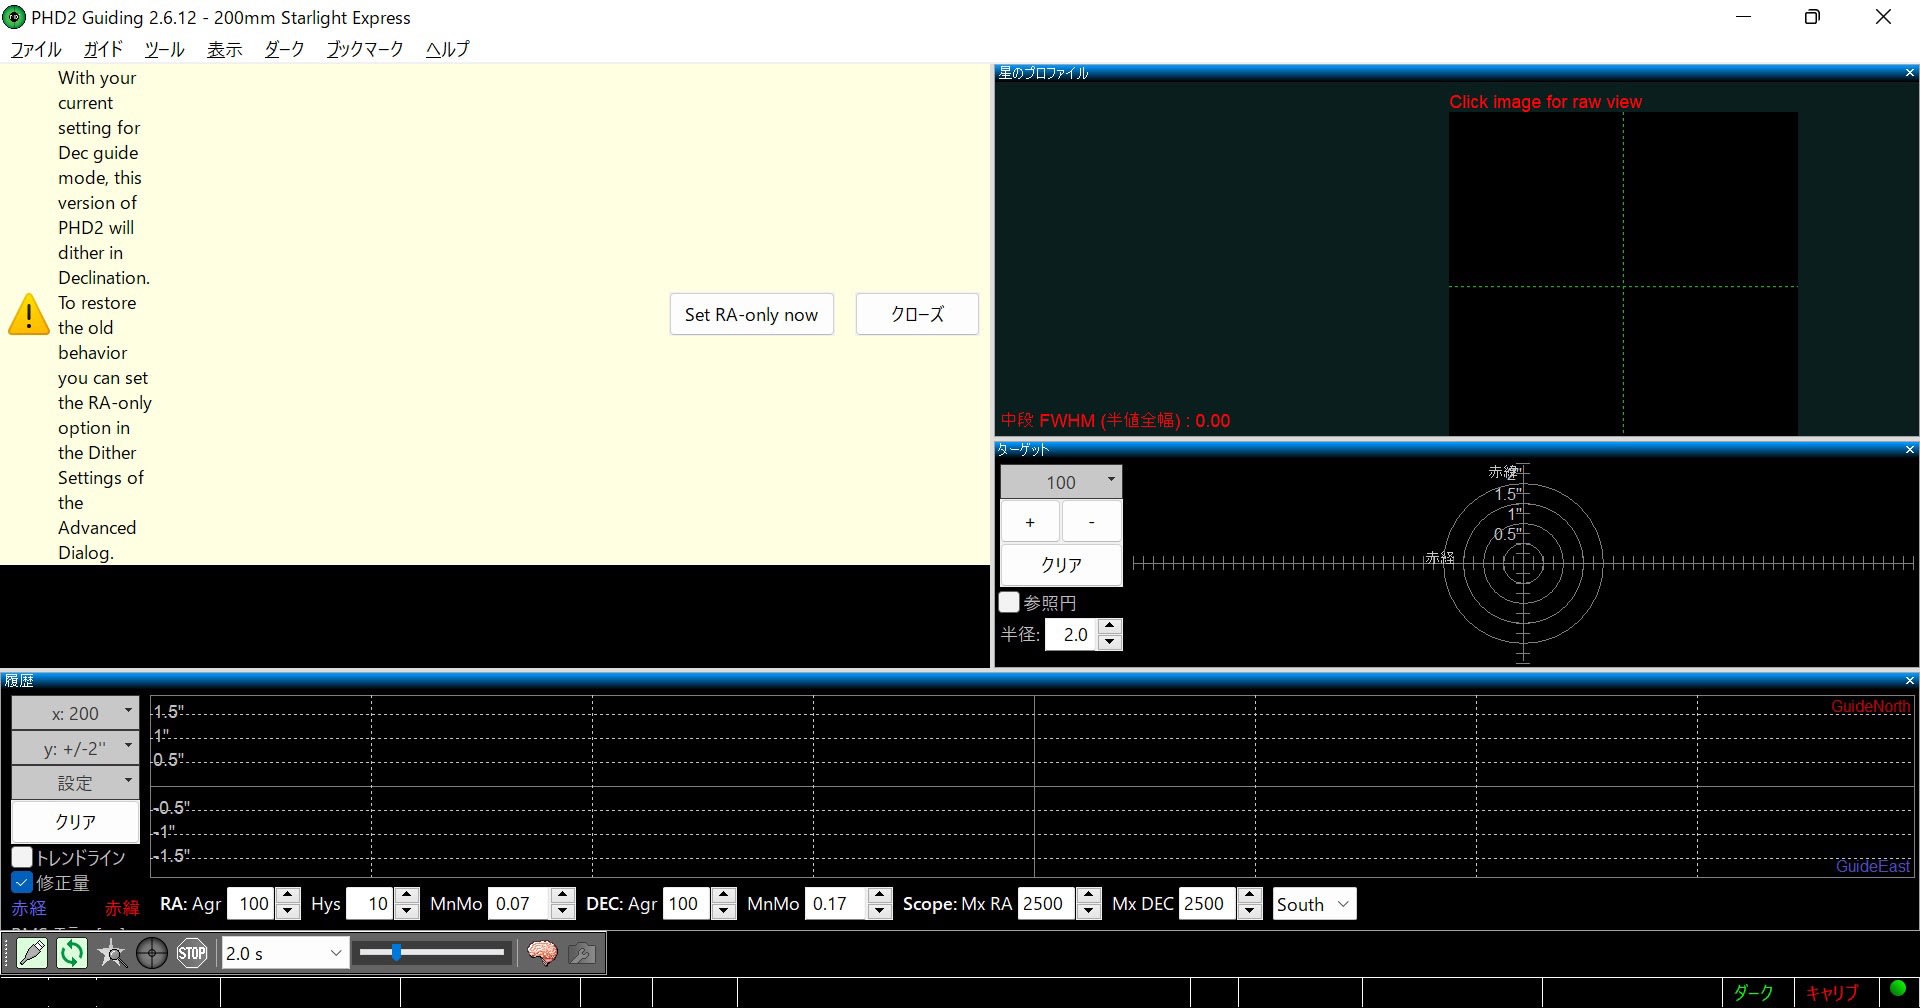Begin guiding with the crosshair icon

(152, 953)
